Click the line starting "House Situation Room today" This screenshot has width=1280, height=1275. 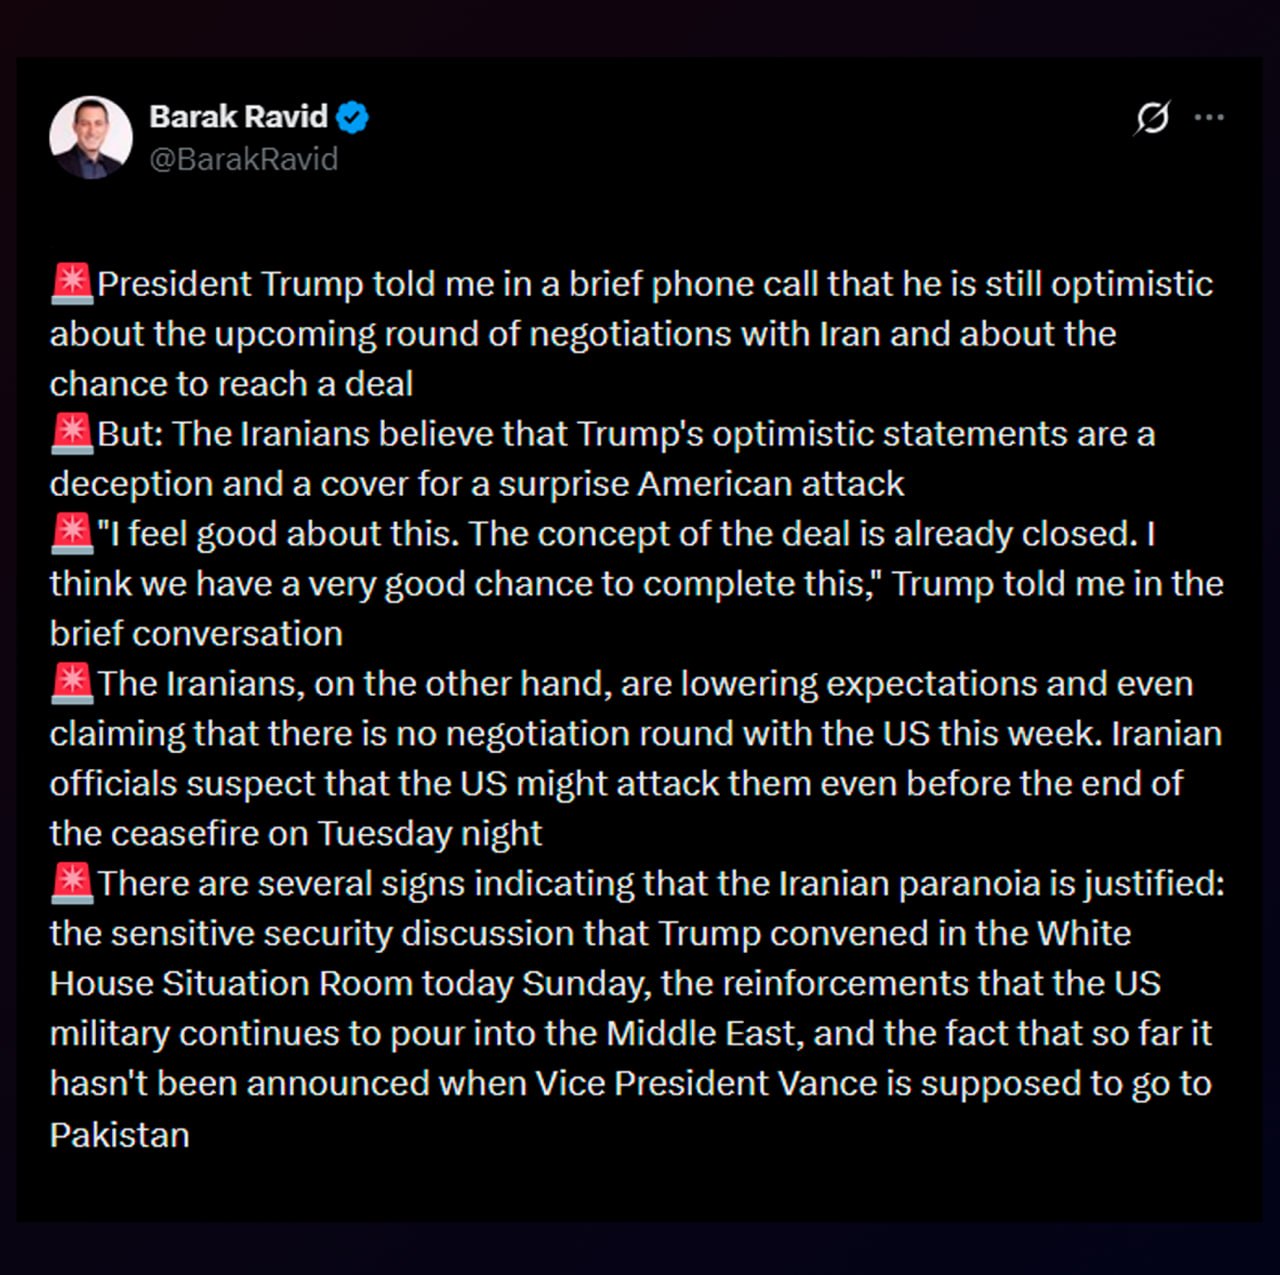(605, 984)
